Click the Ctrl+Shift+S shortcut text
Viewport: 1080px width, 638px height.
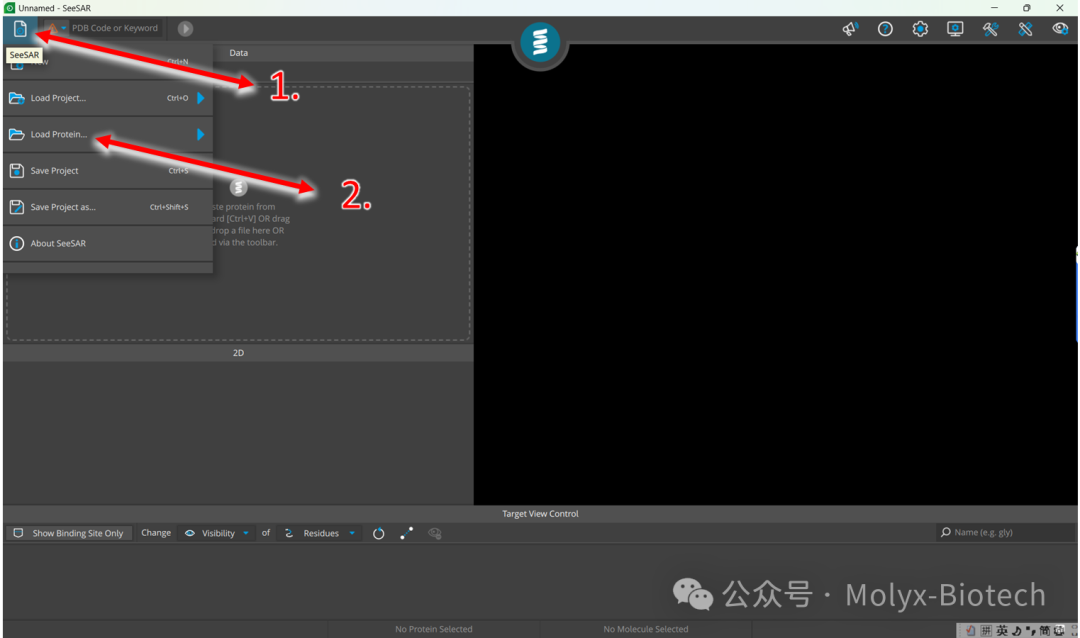coord(169,207)
